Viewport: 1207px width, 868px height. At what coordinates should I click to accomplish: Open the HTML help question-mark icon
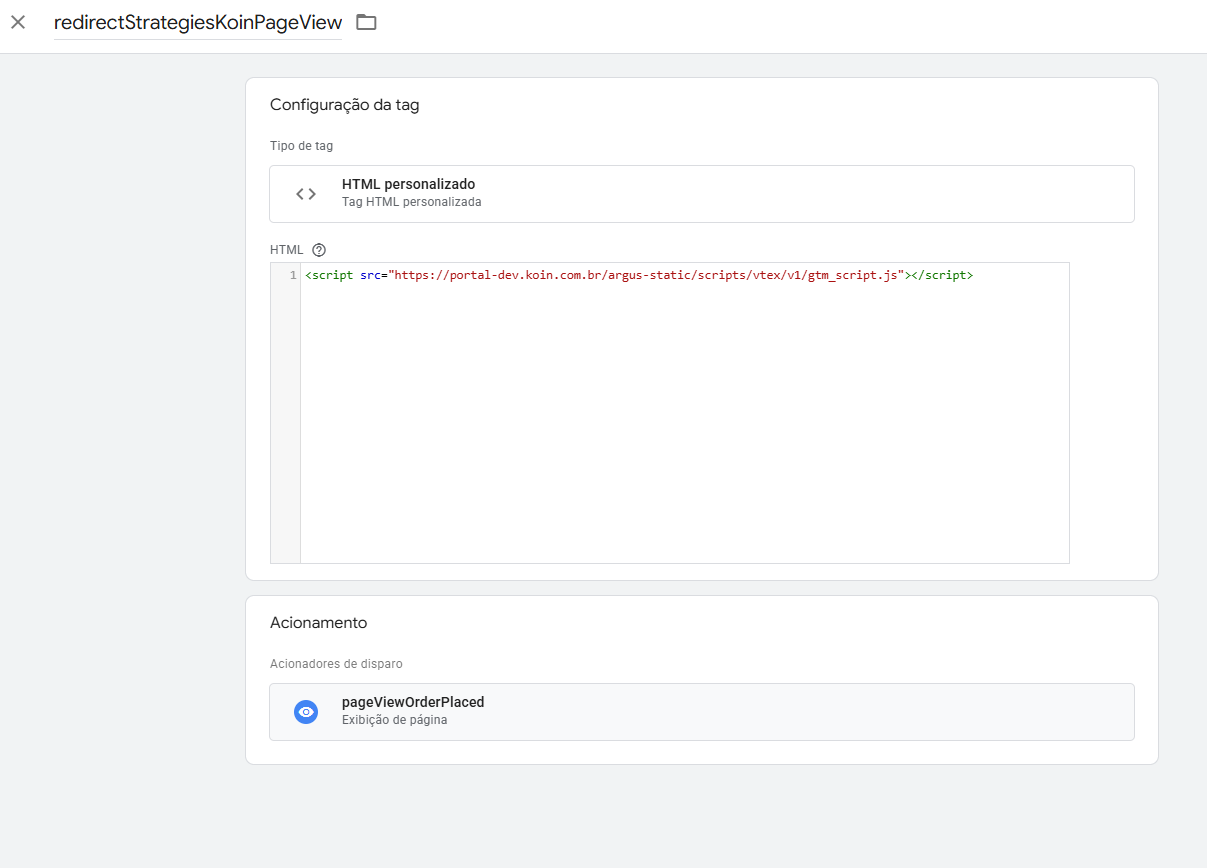pos(319,250)
